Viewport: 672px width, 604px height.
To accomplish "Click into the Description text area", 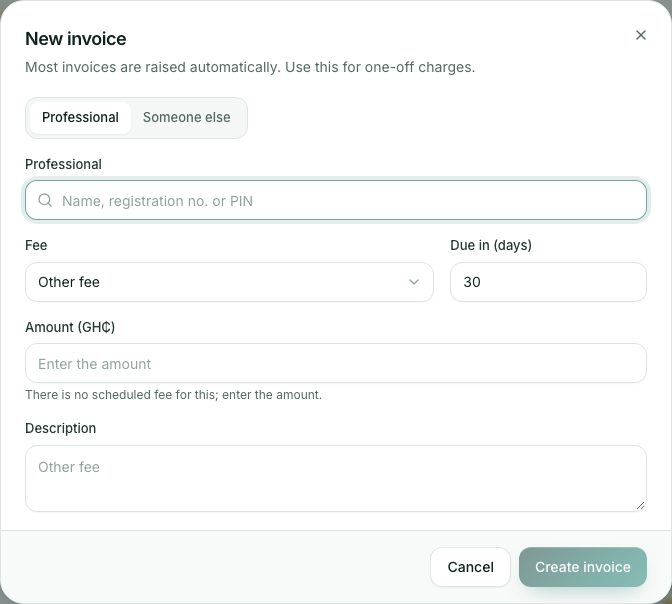I will tap(336, 478).
